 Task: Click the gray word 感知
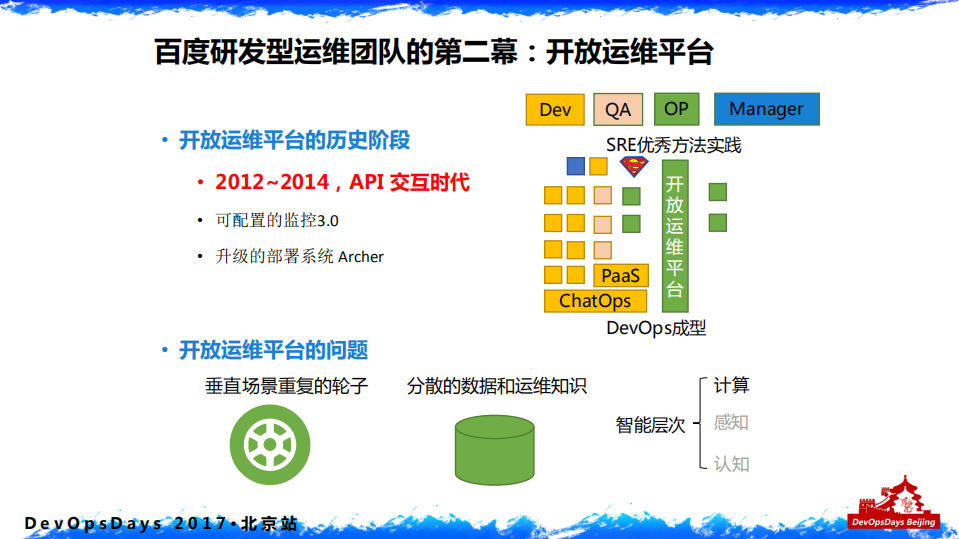pyautogui.click(x=731, y=423)
